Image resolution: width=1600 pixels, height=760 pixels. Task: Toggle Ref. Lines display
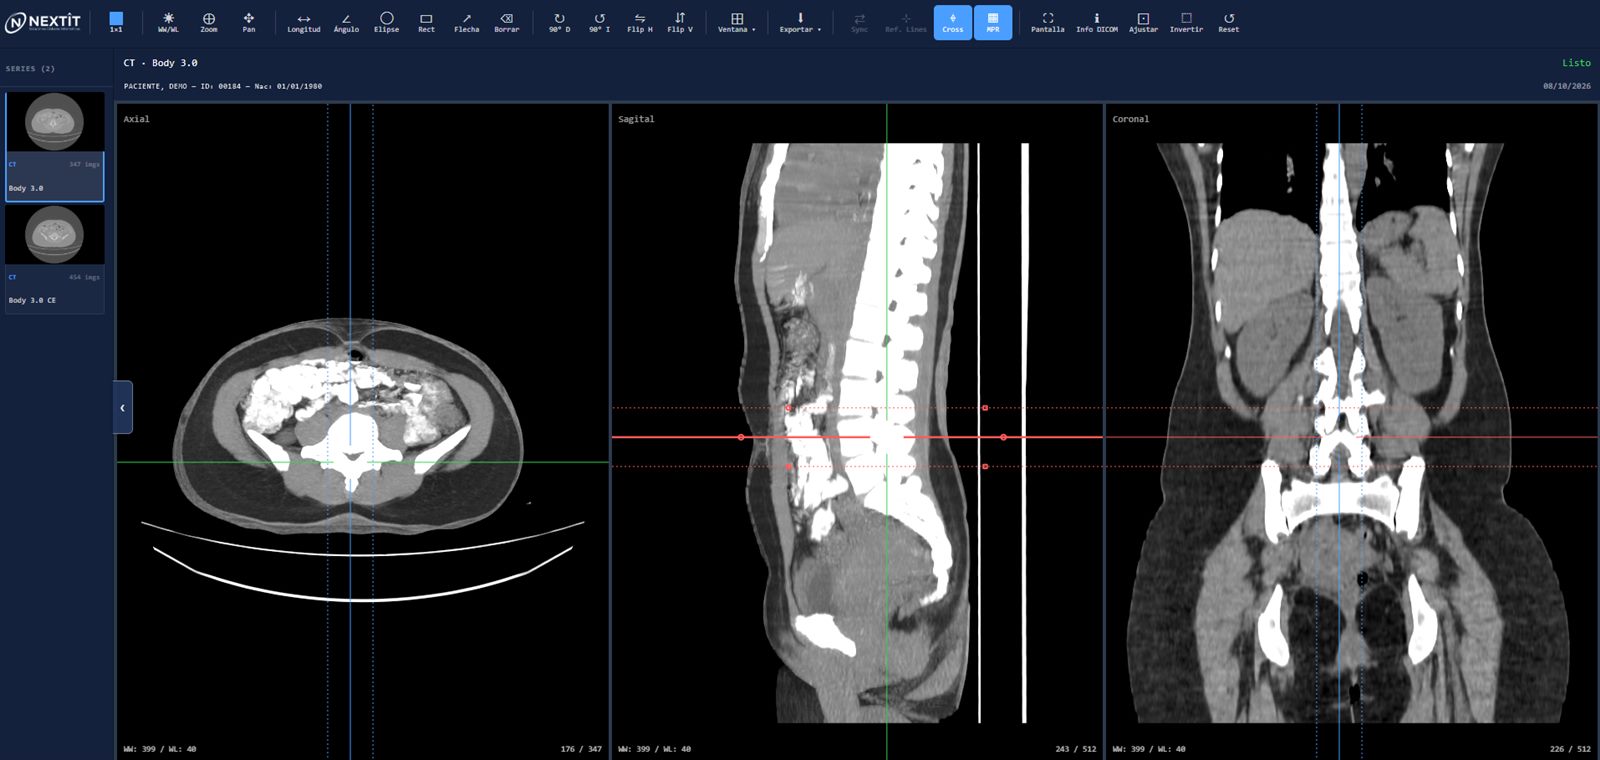pos(906,22)
